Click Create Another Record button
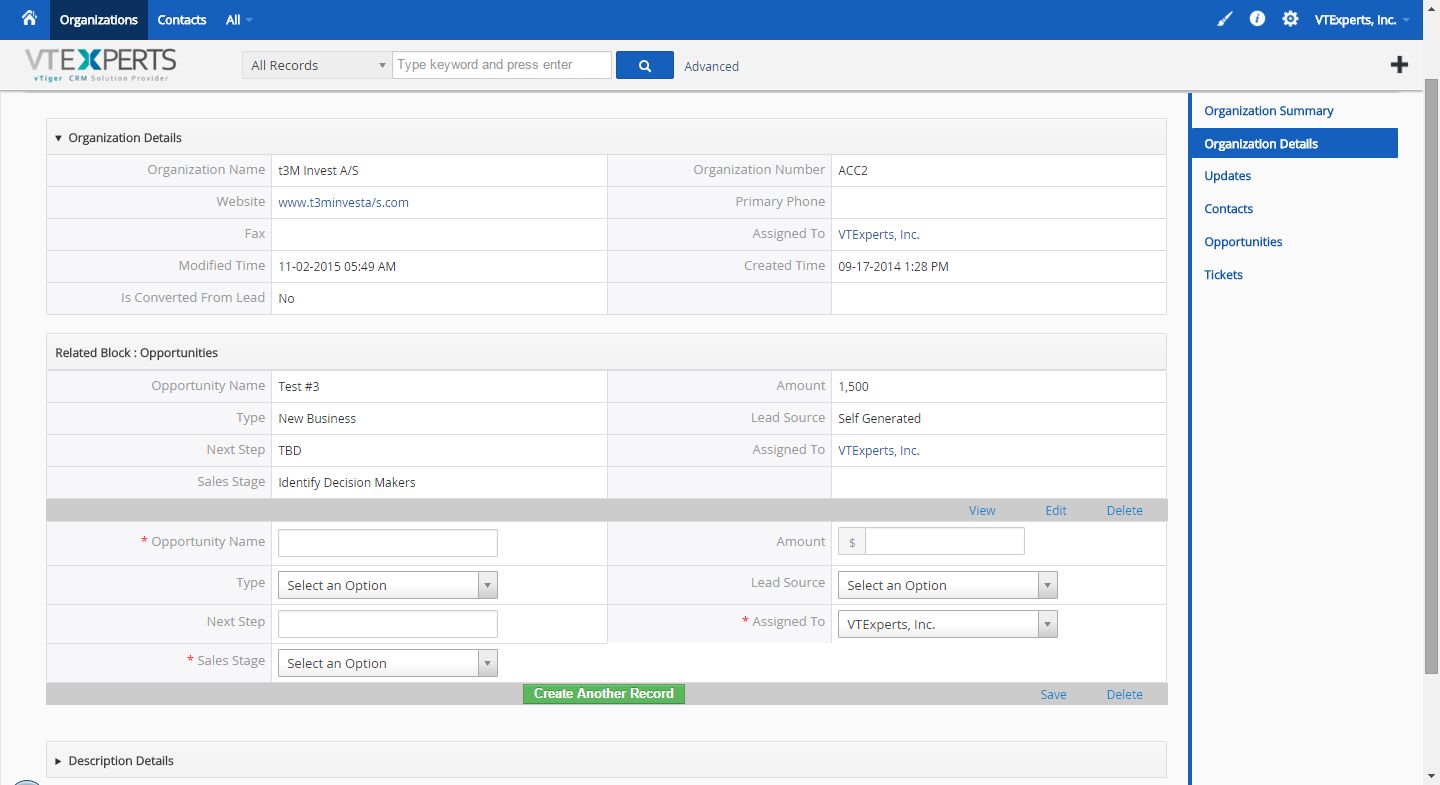 click(x=604, y=694)
